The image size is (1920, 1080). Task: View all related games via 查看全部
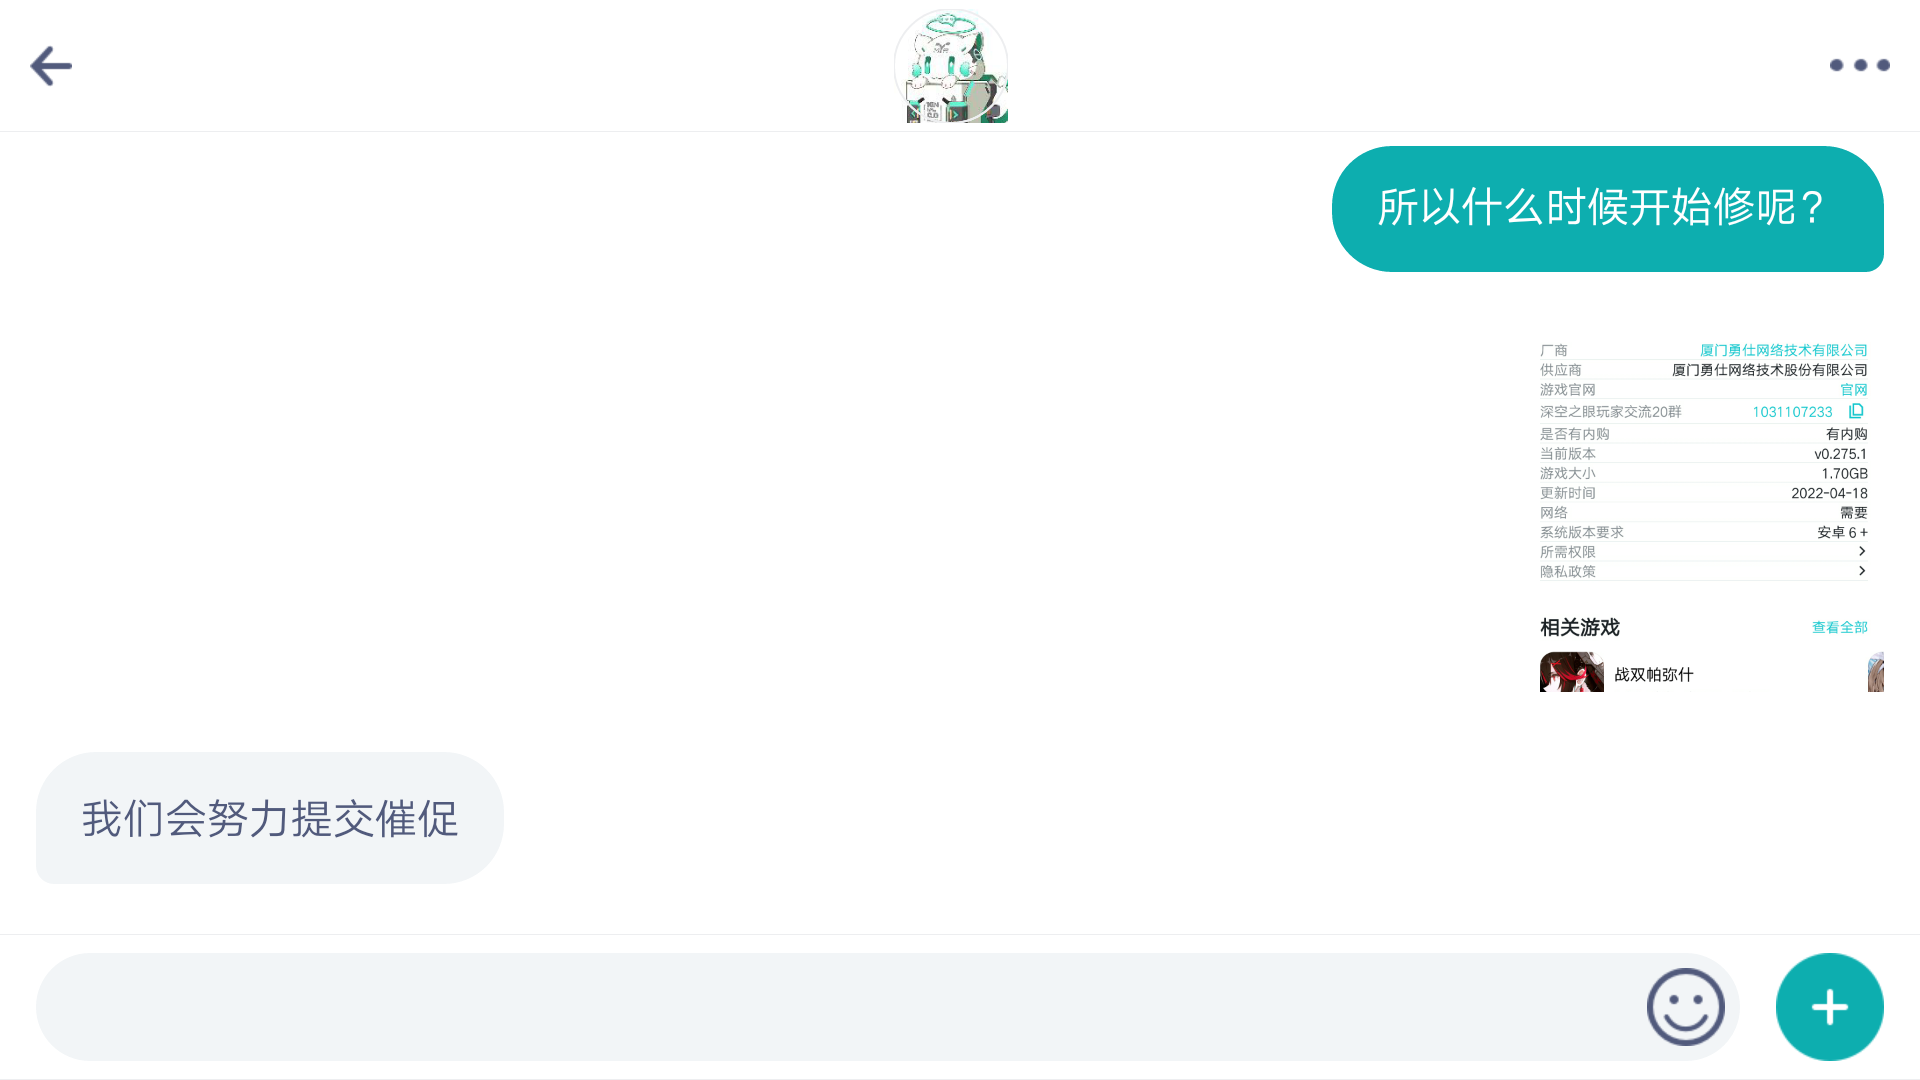[x=1839, y=627]
